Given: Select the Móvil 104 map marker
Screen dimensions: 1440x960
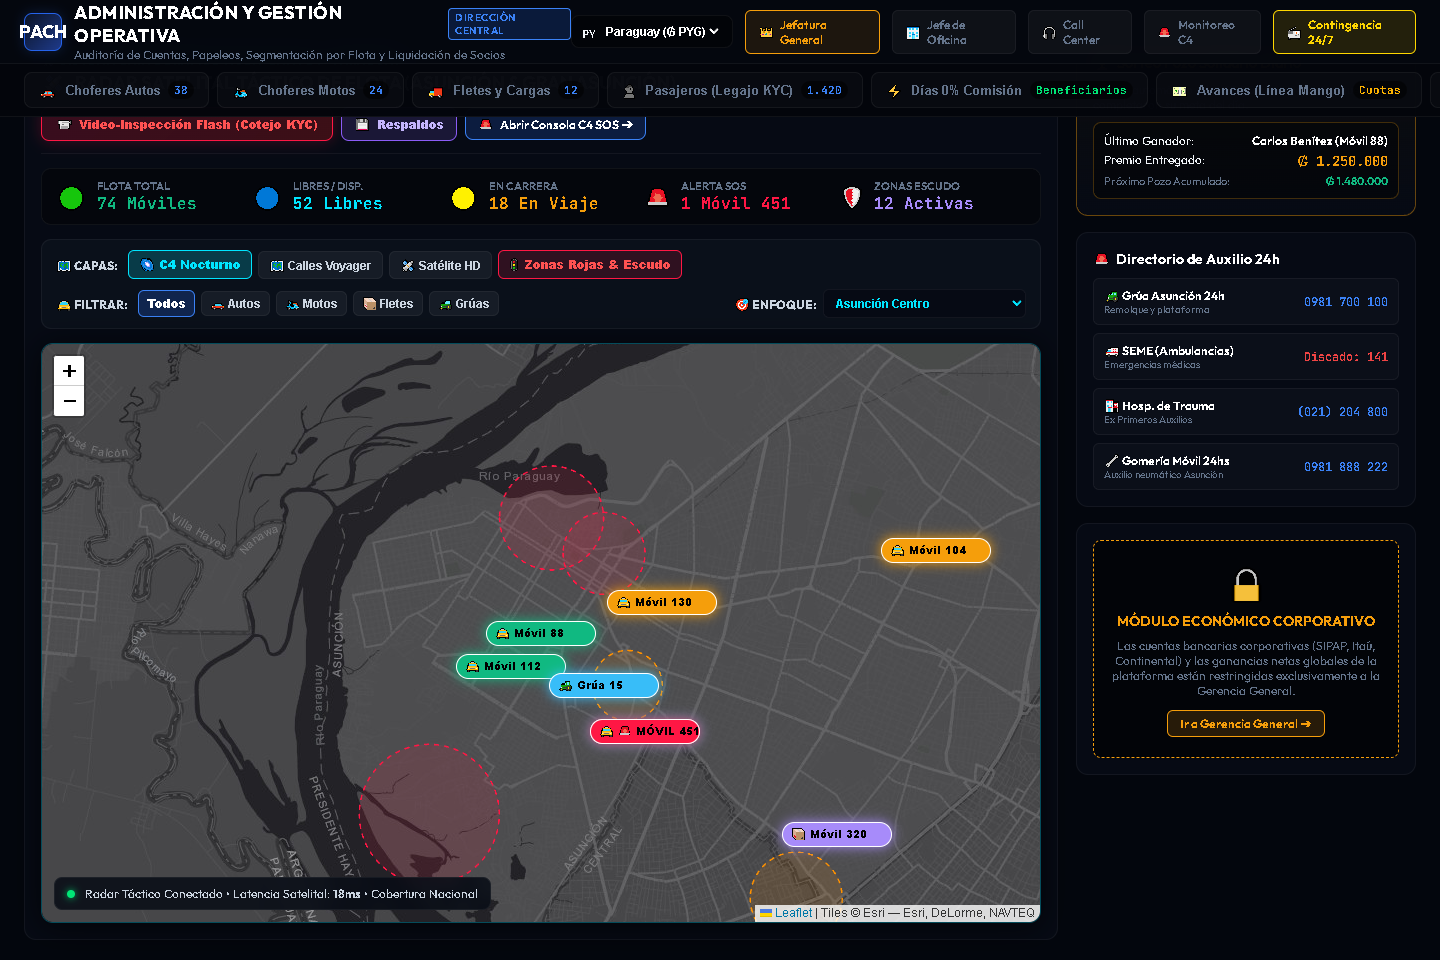Looking at the screenshot, I should pos(936,550).
